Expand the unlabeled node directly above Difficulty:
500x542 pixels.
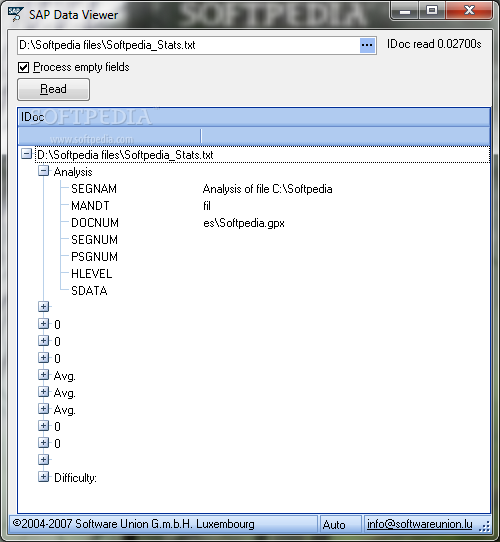(44, 460)
